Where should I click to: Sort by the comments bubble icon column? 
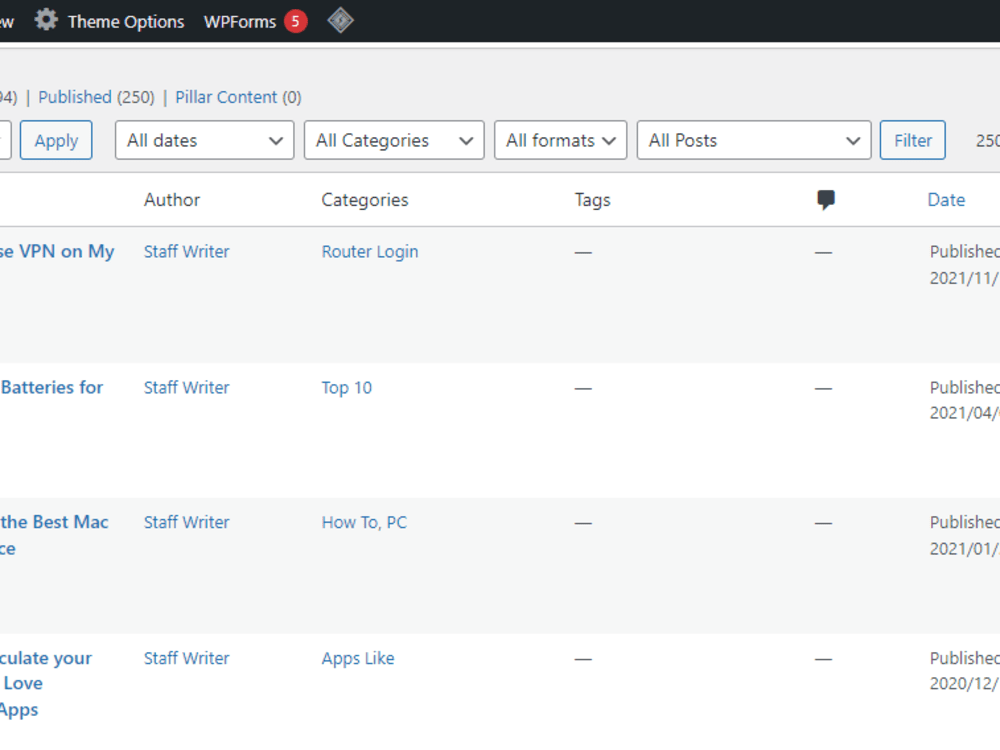[826, 200]
